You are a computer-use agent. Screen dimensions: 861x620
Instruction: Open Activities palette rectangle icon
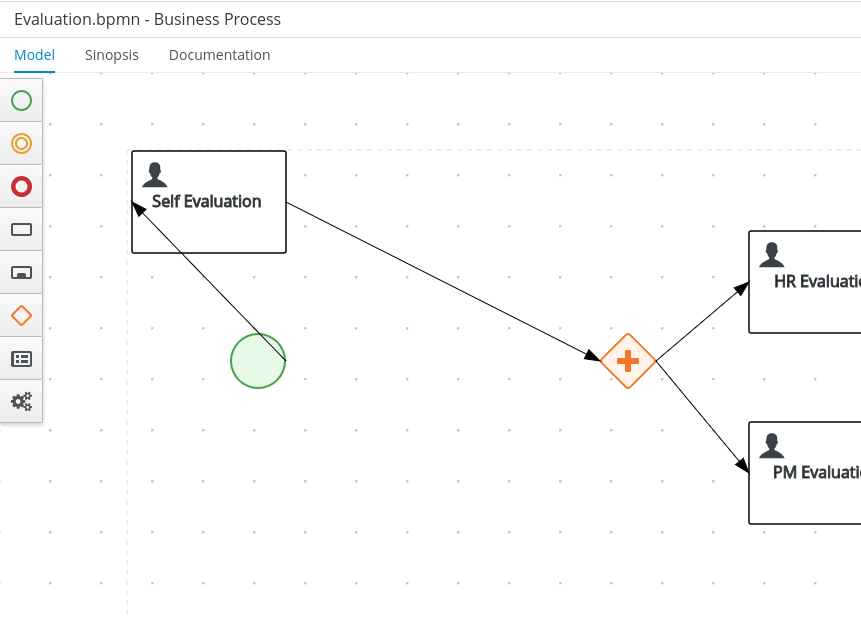[x=21, y=229]
